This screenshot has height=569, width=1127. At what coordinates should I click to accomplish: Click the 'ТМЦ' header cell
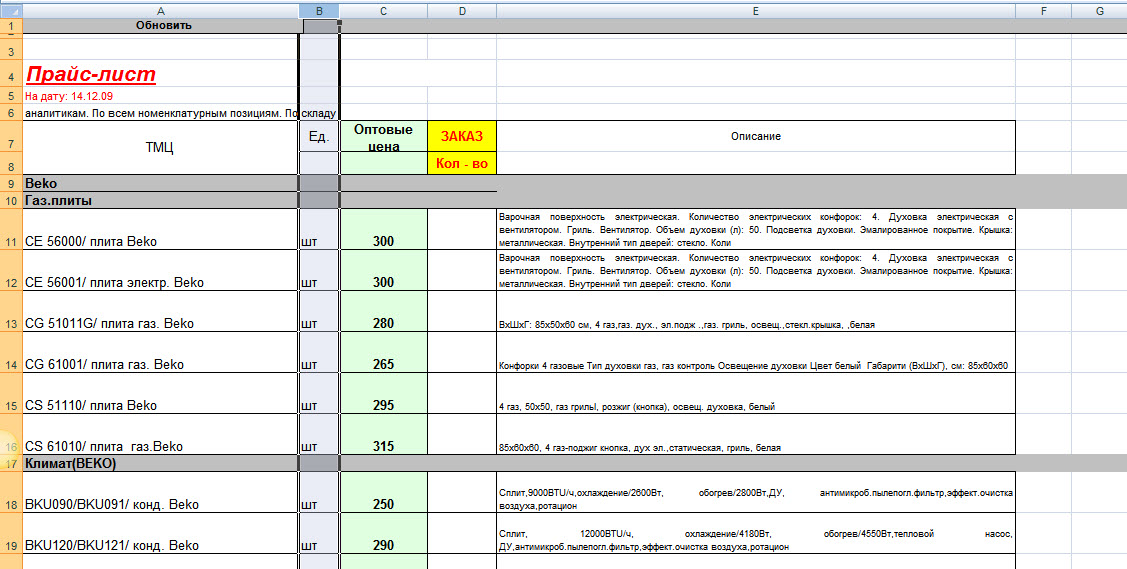tap(160, 147)
